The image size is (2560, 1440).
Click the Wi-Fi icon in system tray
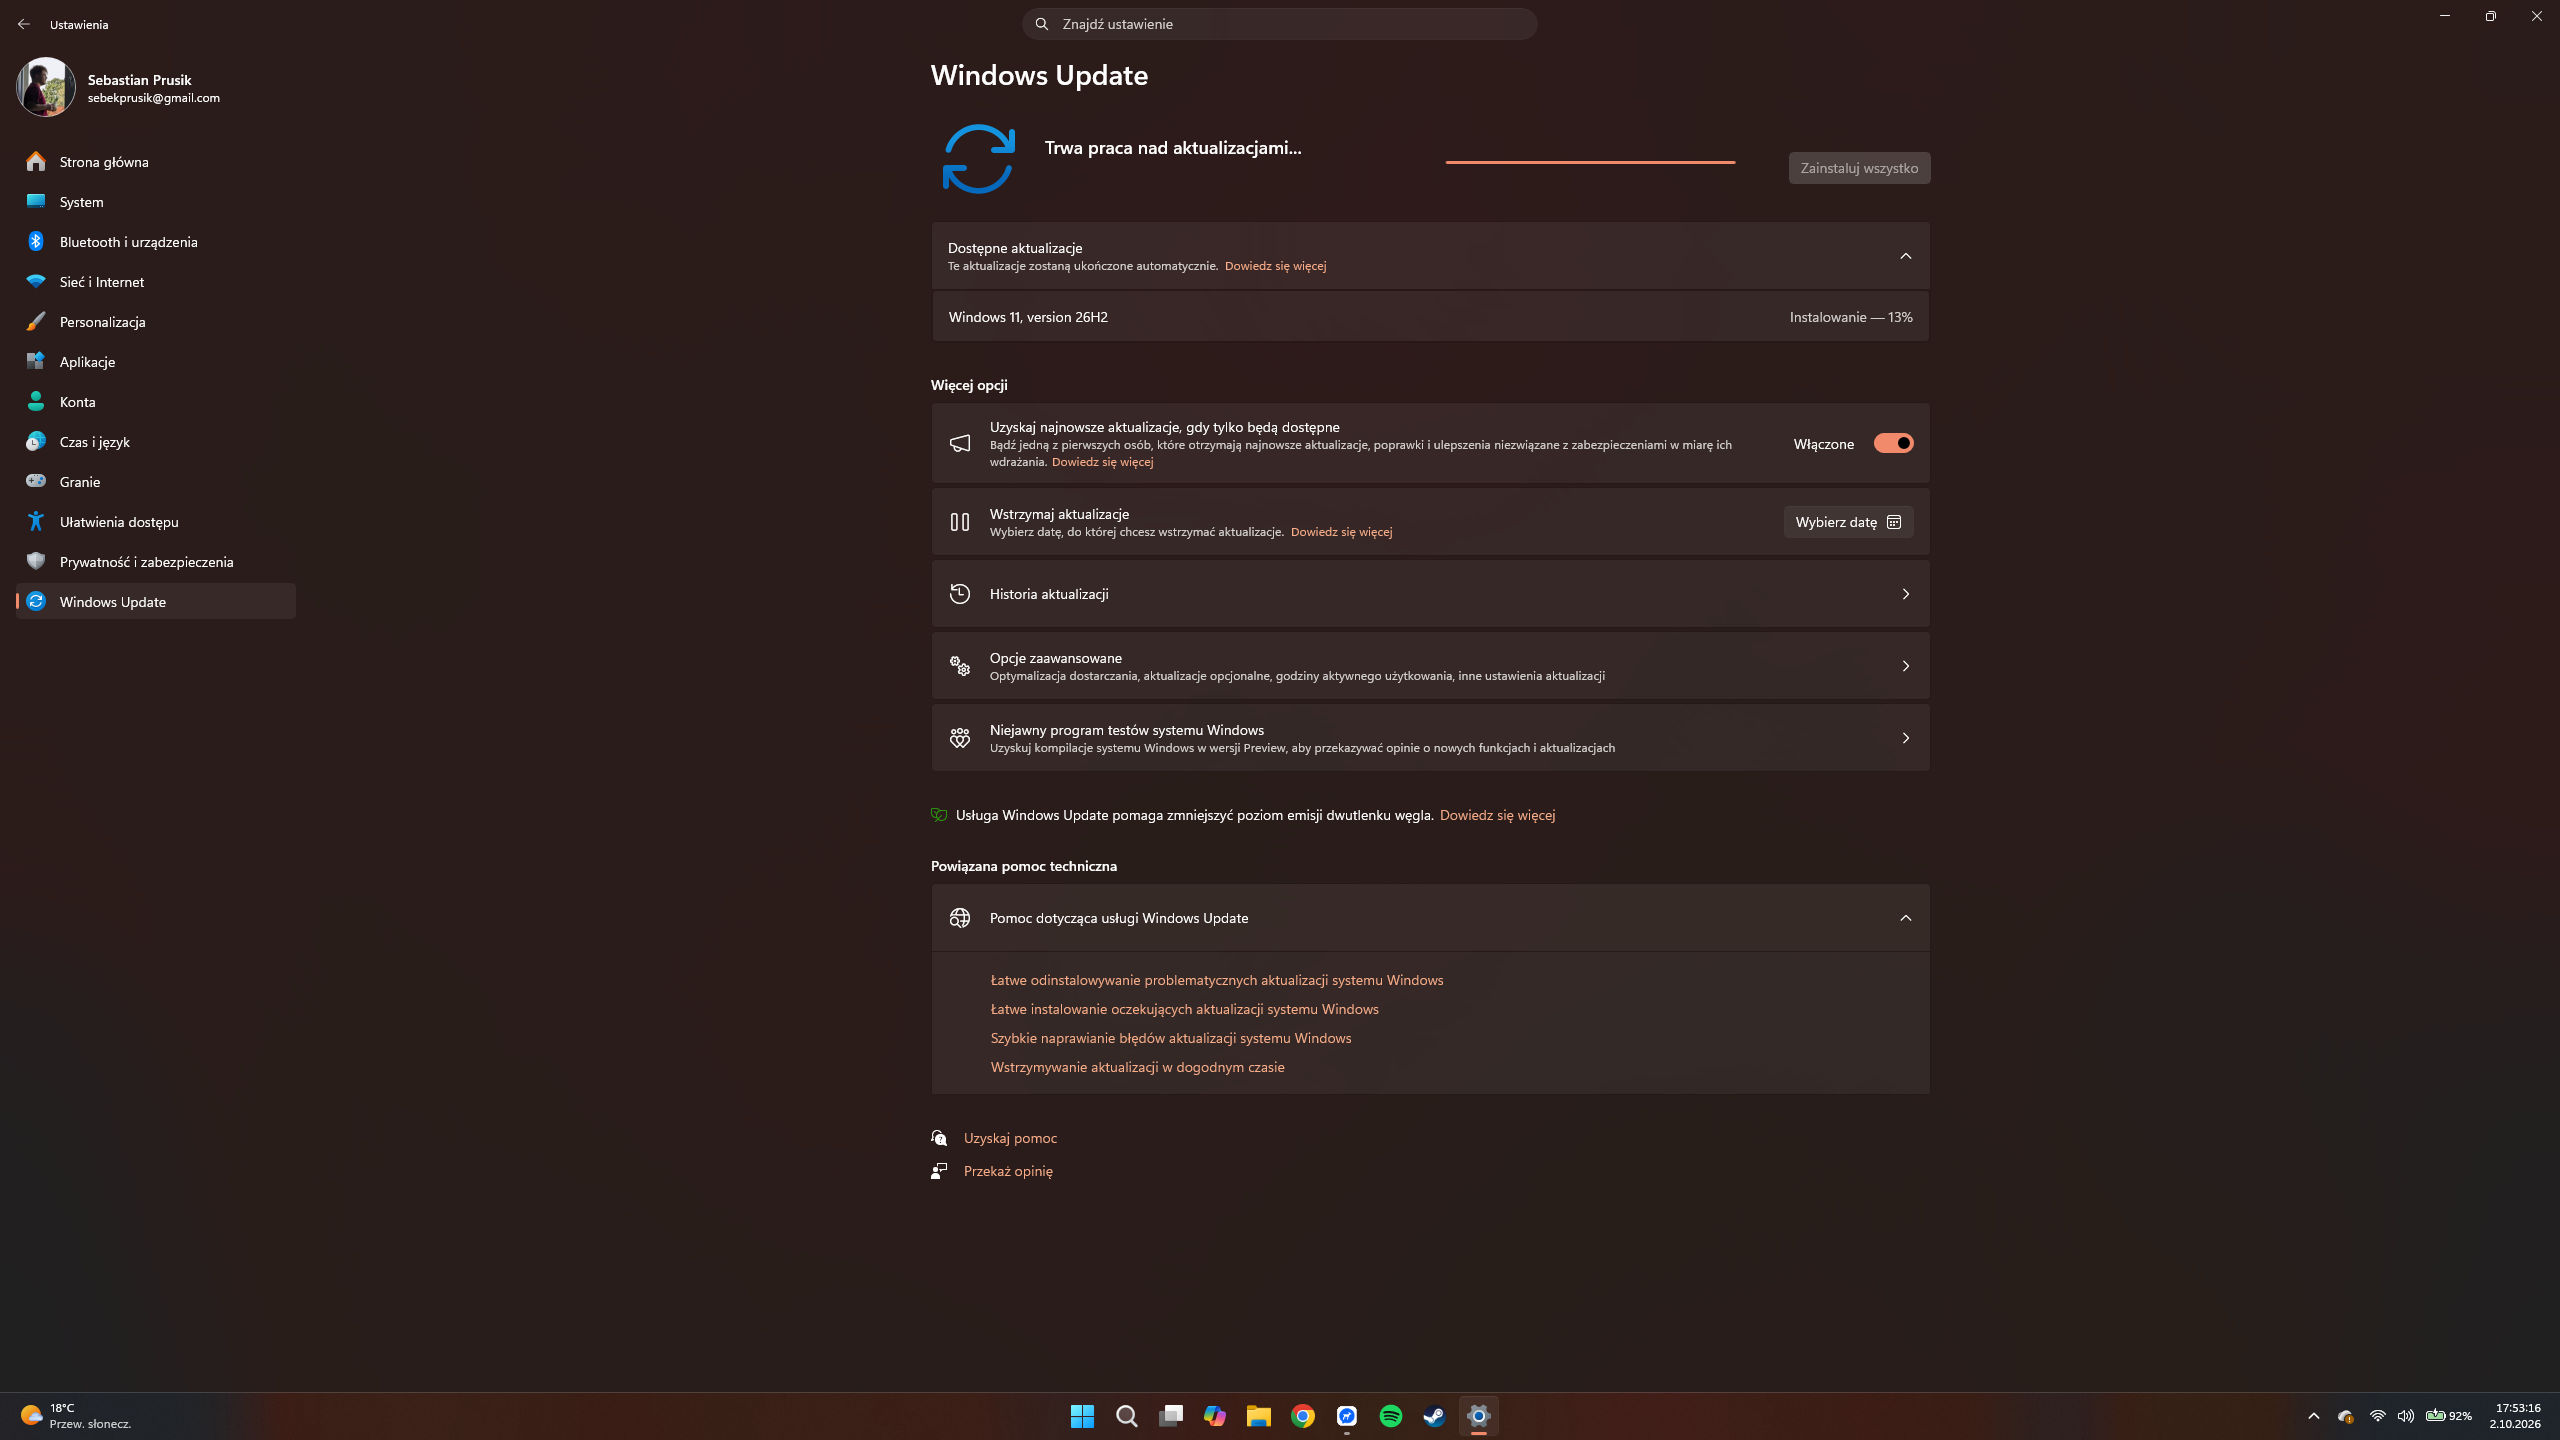(2378, 1416)
